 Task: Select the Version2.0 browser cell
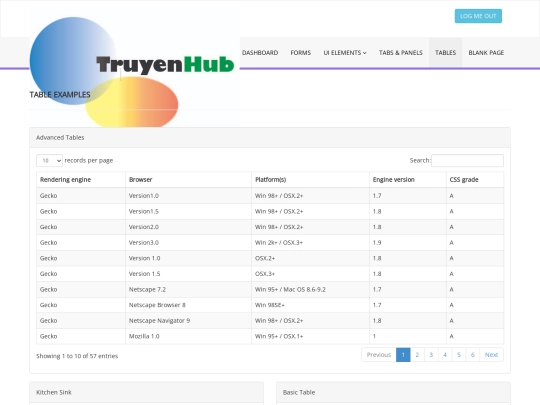[188, 227]
